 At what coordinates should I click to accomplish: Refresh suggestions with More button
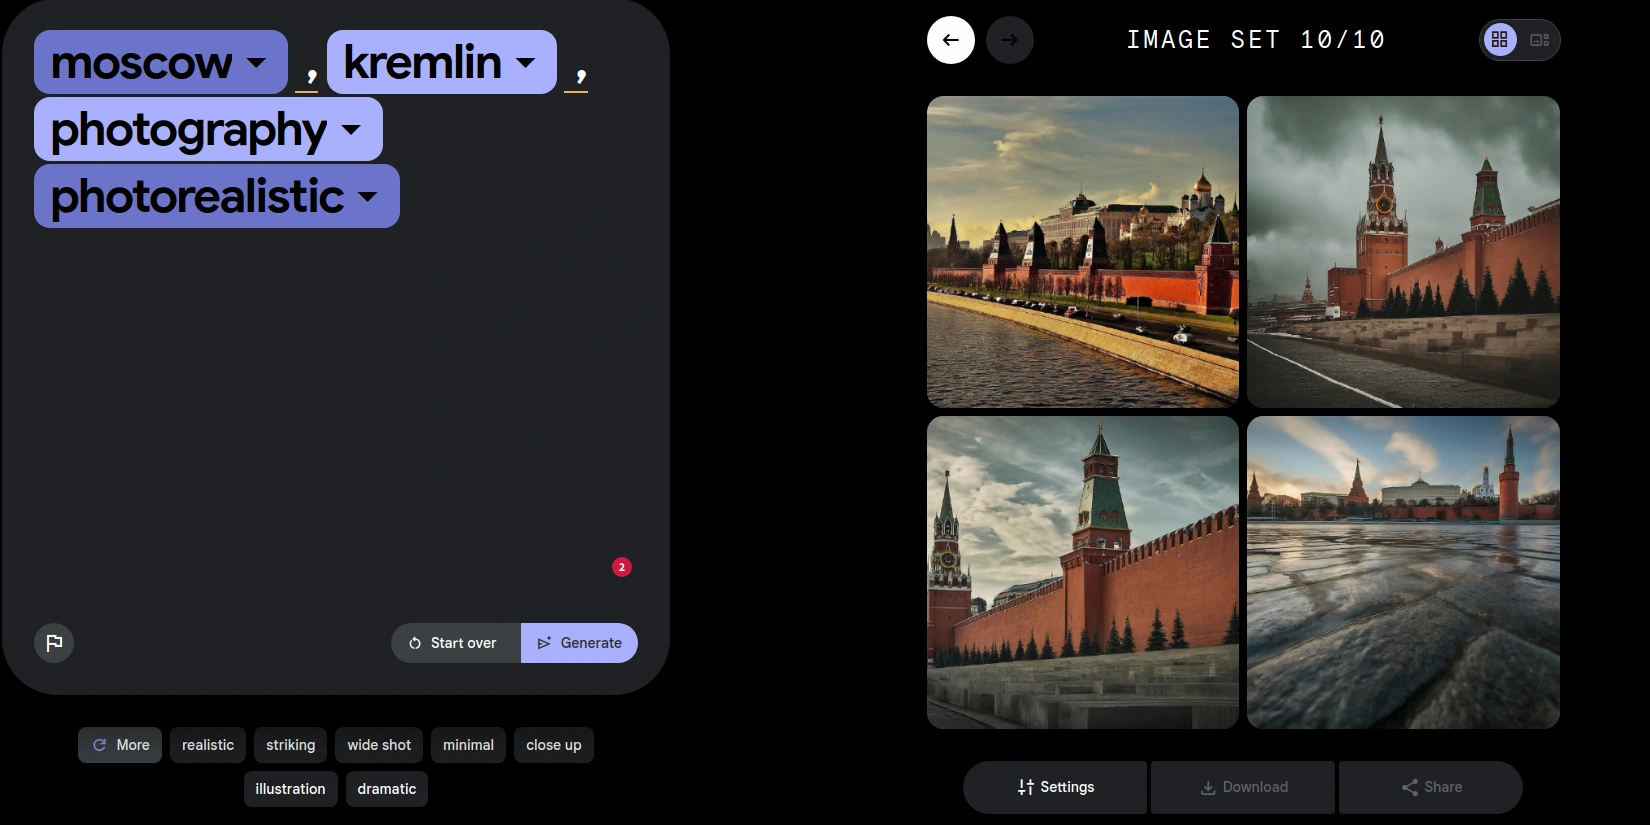(x=120, y=745)
